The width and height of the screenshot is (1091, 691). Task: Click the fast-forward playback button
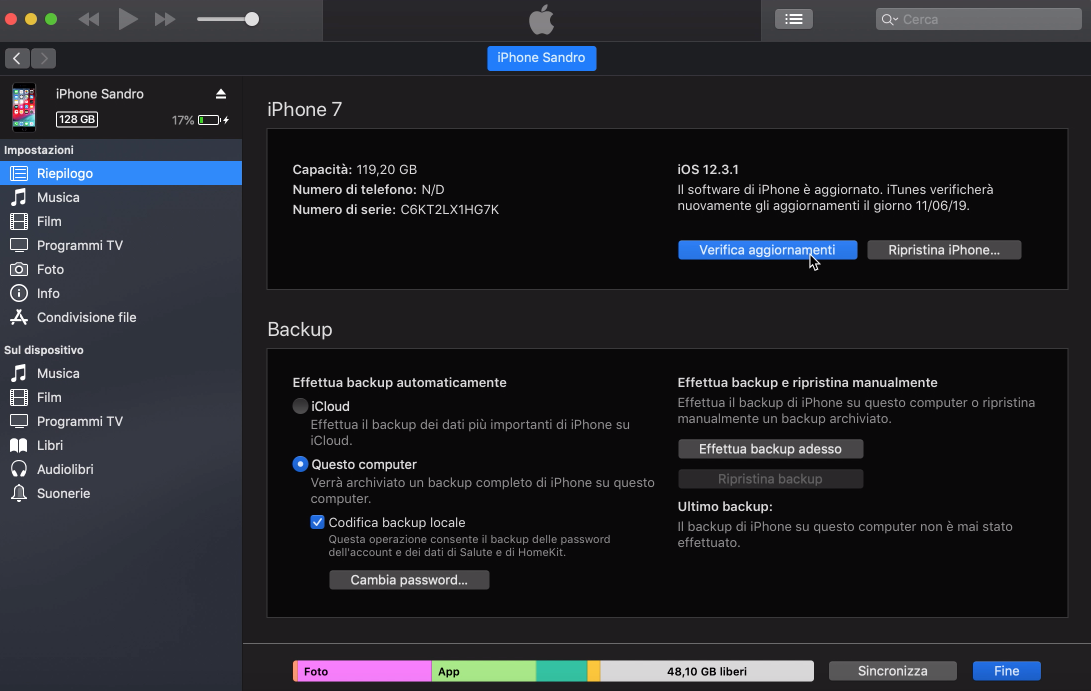click(165, 19)
